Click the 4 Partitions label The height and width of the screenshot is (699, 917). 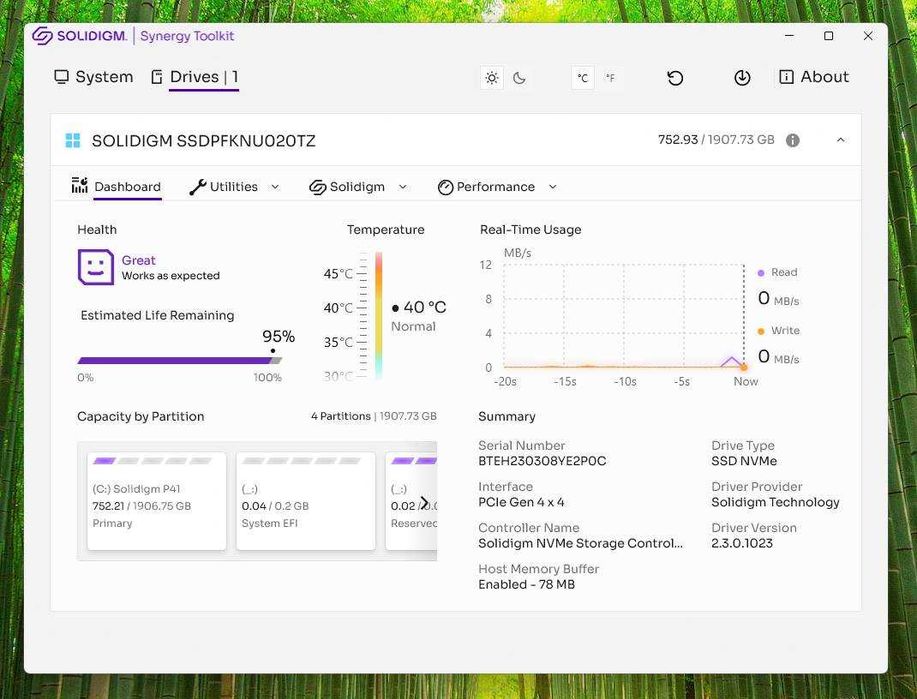coord(341,416)
